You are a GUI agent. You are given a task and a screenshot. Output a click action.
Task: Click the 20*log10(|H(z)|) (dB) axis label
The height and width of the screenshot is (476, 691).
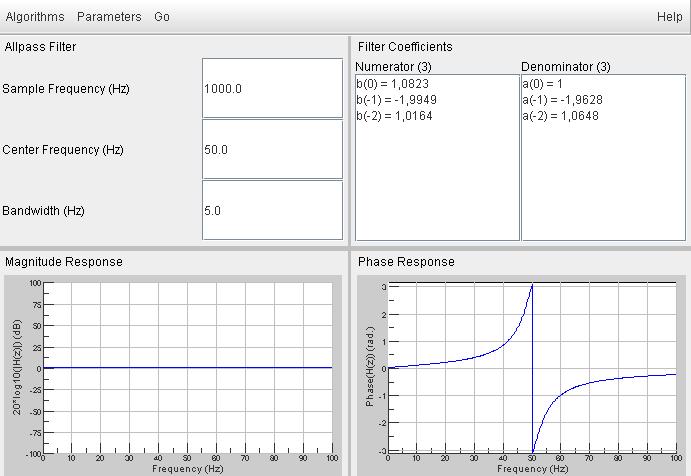(17, 367)
